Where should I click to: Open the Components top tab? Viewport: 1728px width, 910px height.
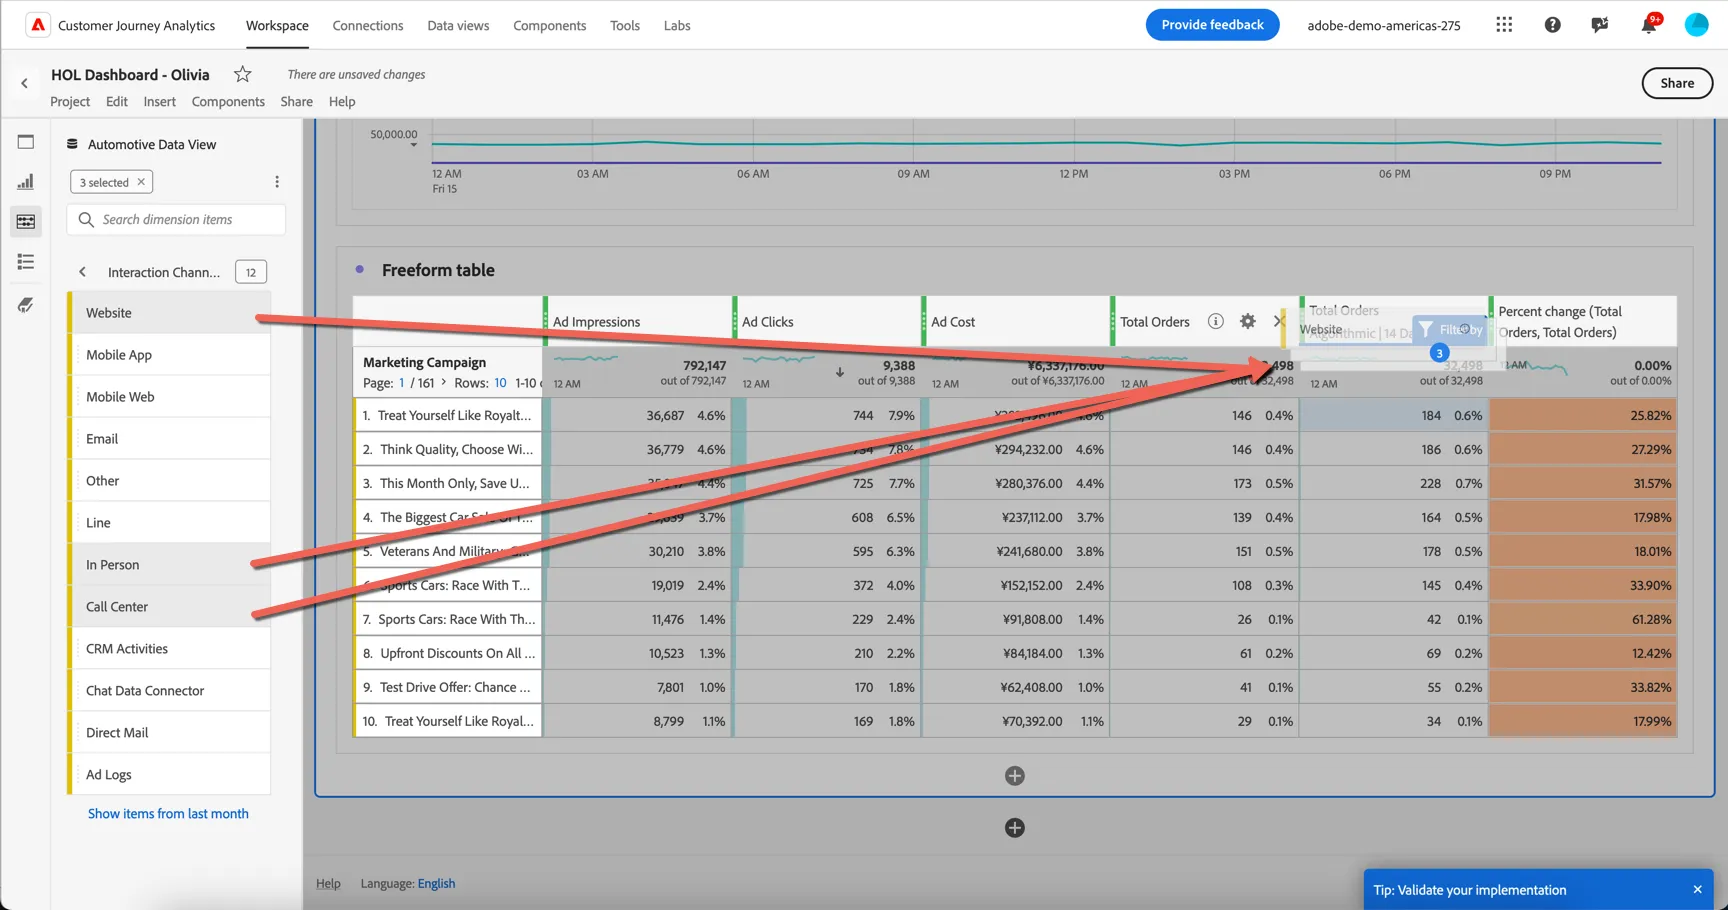(x=549, y=25)
